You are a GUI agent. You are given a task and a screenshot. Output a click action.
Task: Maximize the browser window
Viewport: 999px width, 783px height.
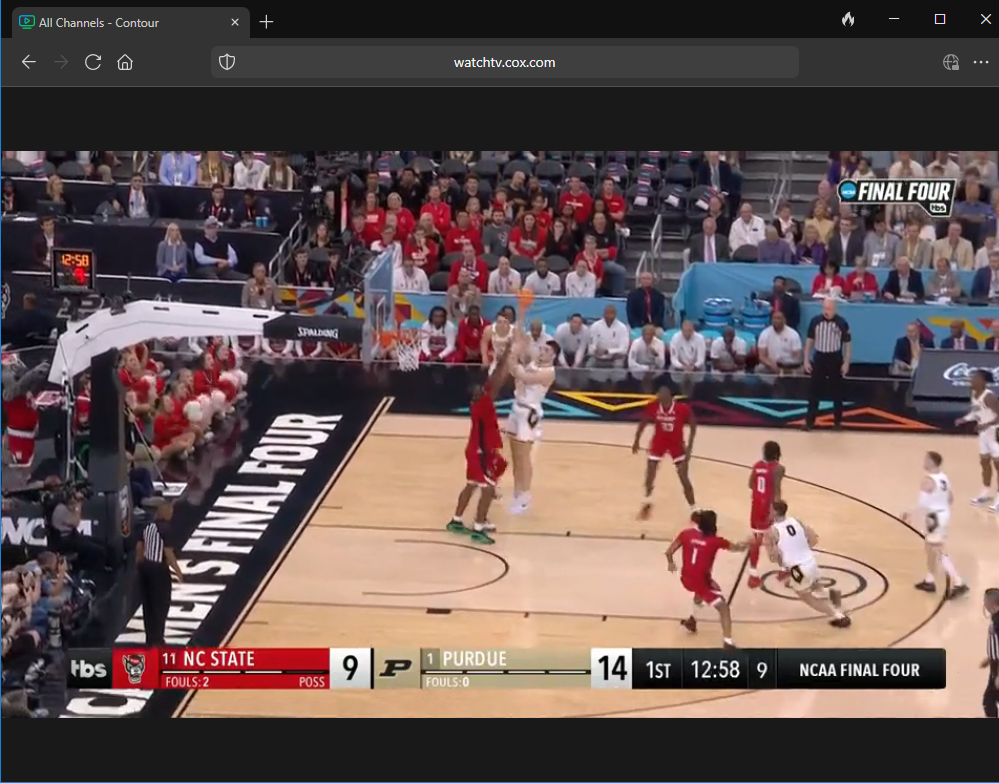(x=940, y=19)
